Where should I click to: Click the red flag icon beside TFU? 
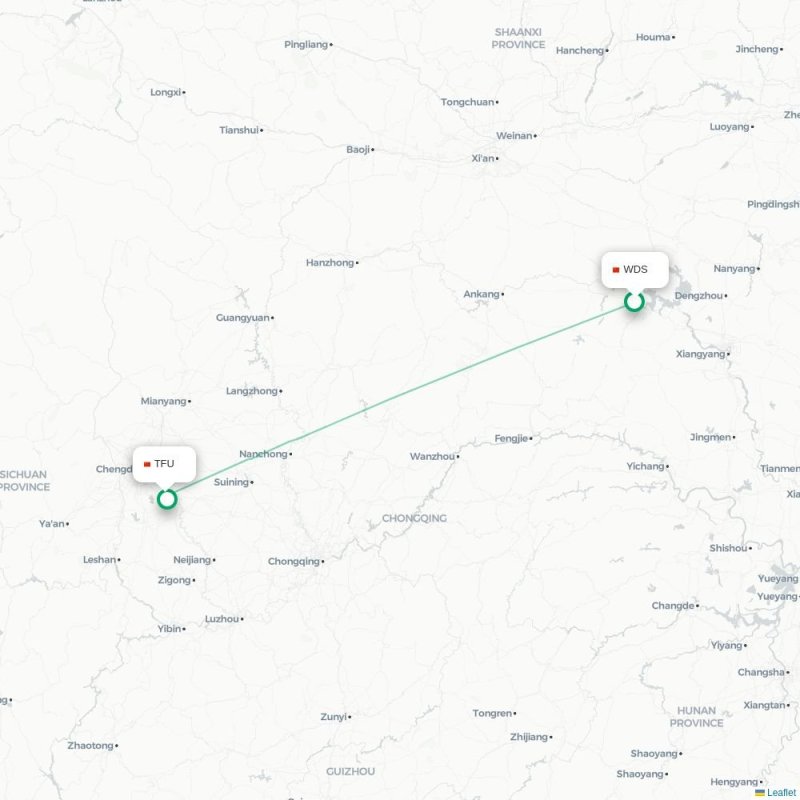[147, 464]
